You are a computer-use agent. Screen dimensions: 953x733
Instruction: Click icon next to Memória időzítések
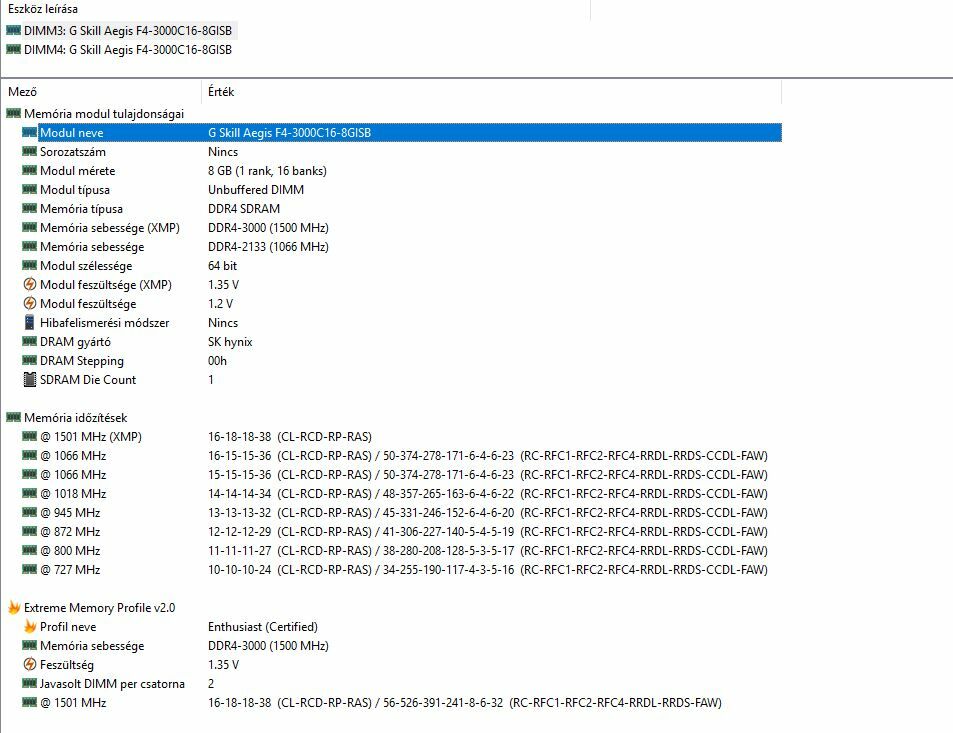(13, 417)
